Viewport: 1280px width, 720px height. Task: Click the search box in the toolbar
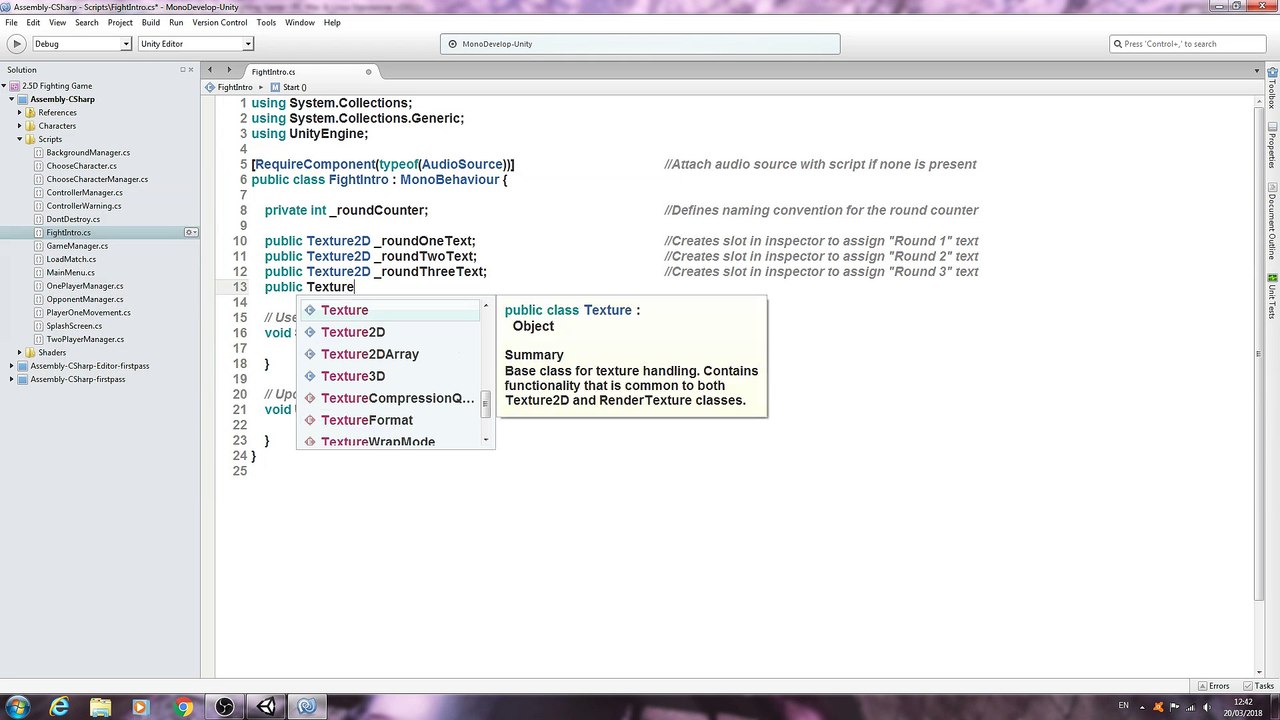(x=1188, y=44)
